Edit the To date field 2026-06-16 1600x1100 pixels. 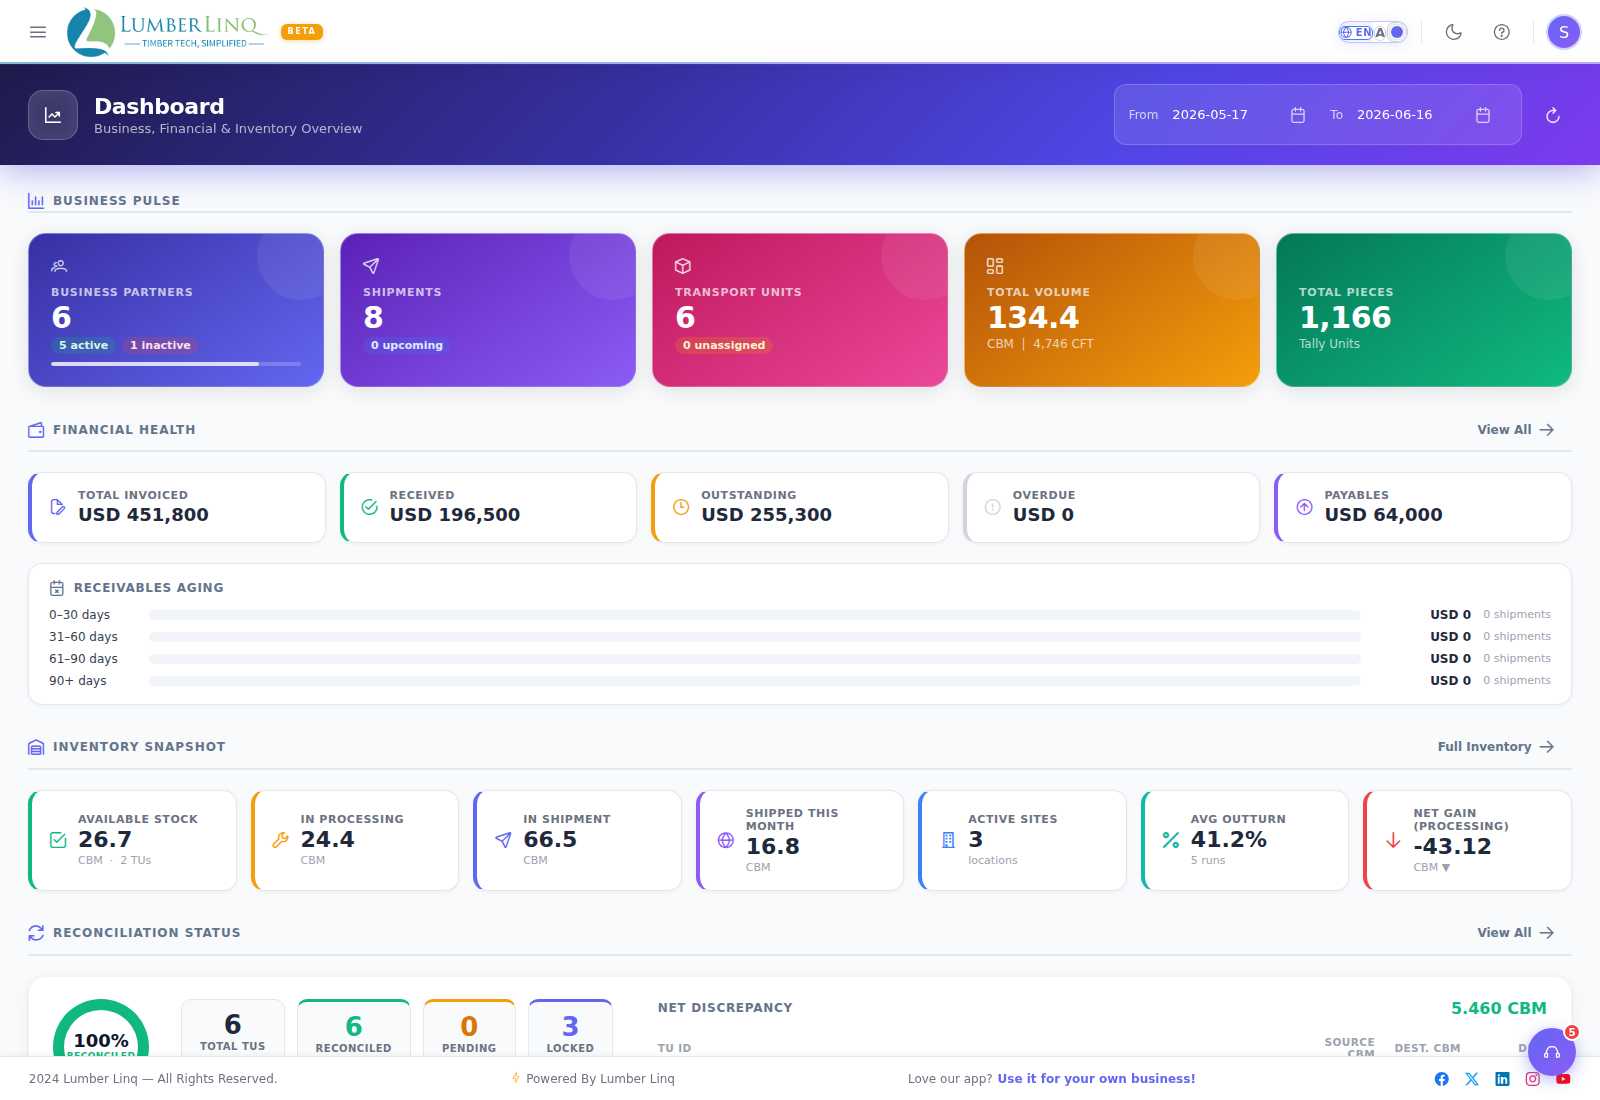click(1394, 115)
